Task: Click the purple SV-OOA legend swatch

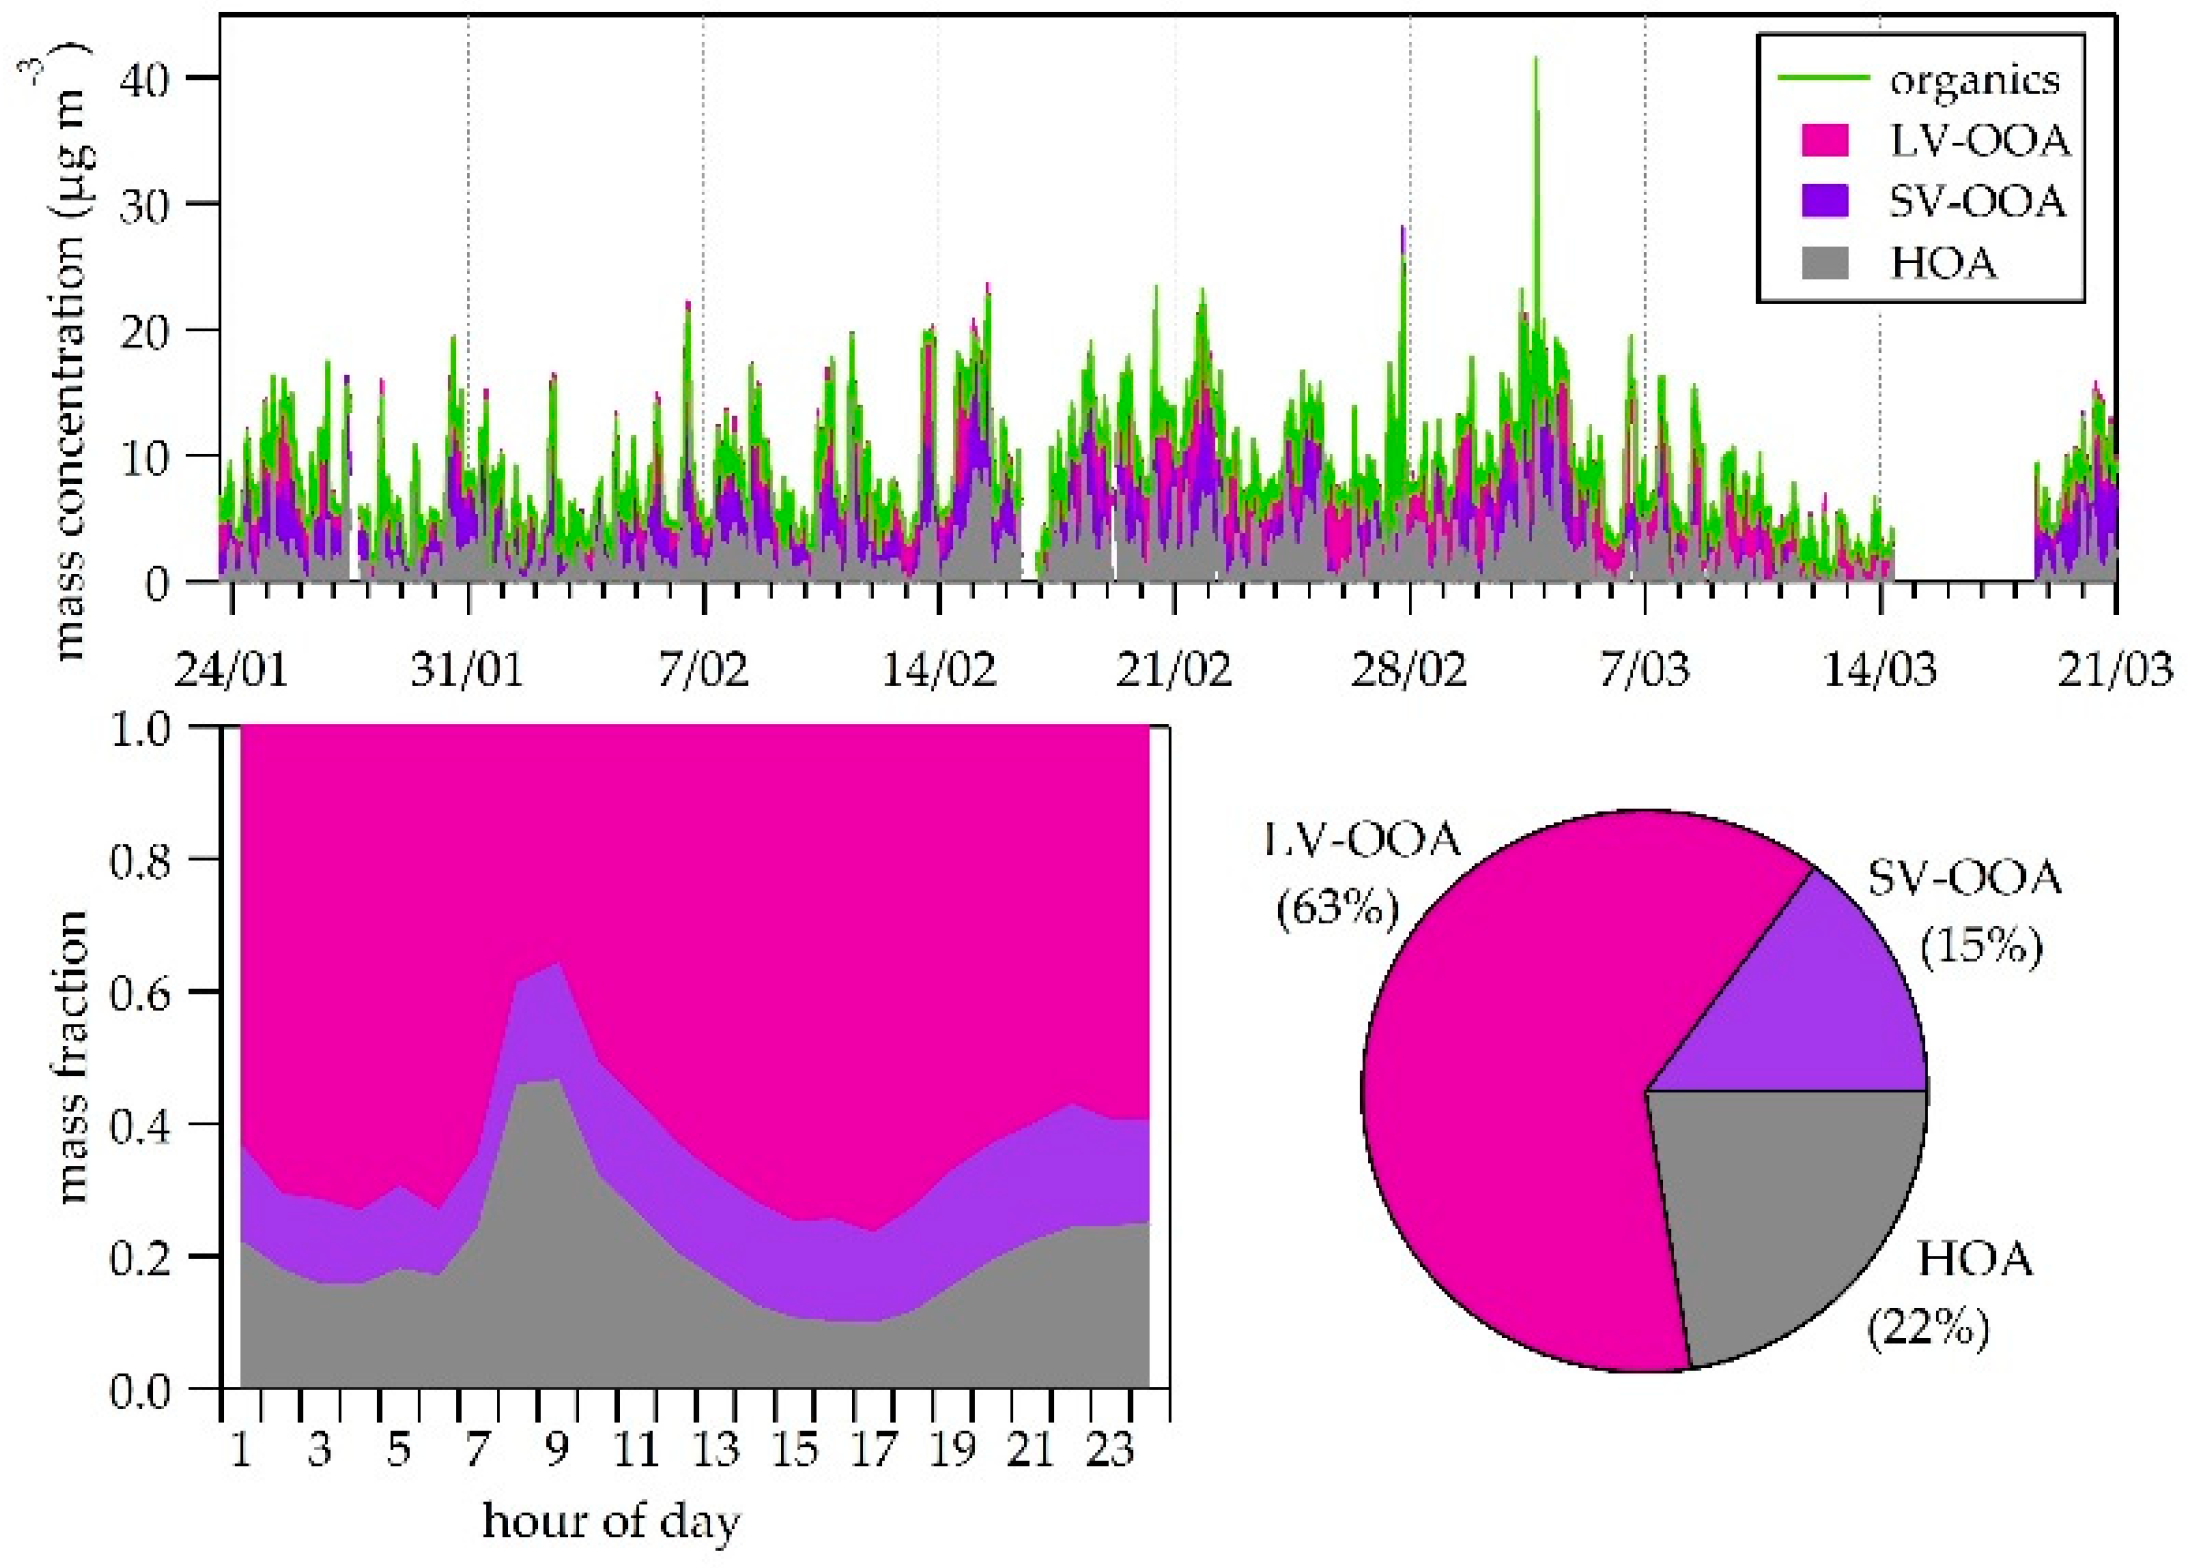Action: point(1824,201)
